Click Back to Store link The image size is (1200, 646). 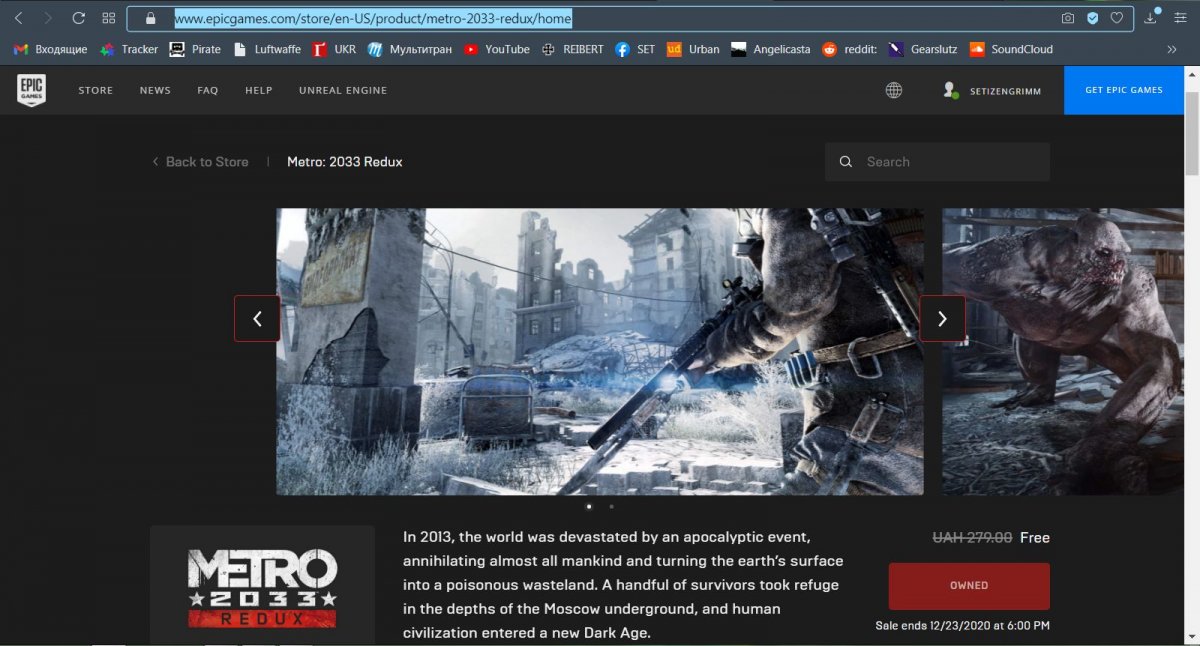point(200,162)
